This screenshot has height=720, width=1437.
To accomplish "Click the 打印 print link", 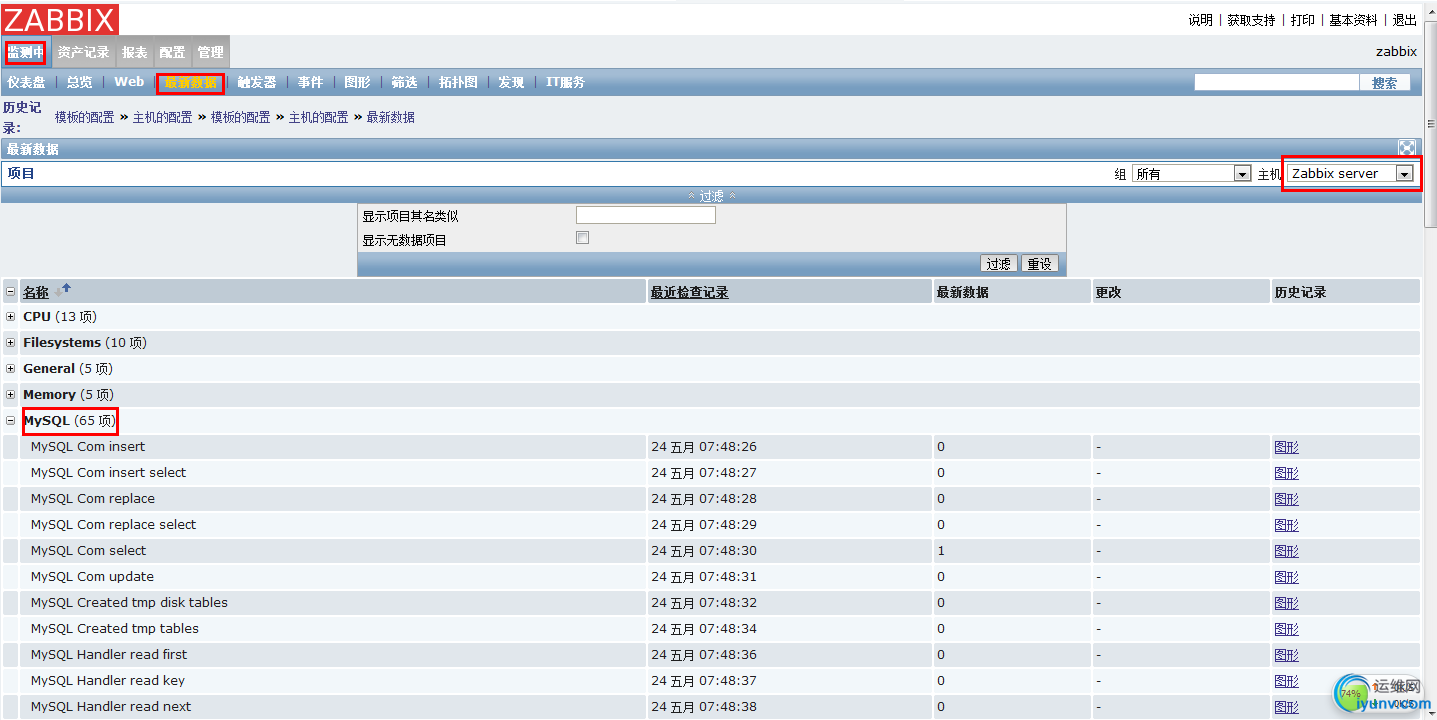I will (x=1302, y=20).
